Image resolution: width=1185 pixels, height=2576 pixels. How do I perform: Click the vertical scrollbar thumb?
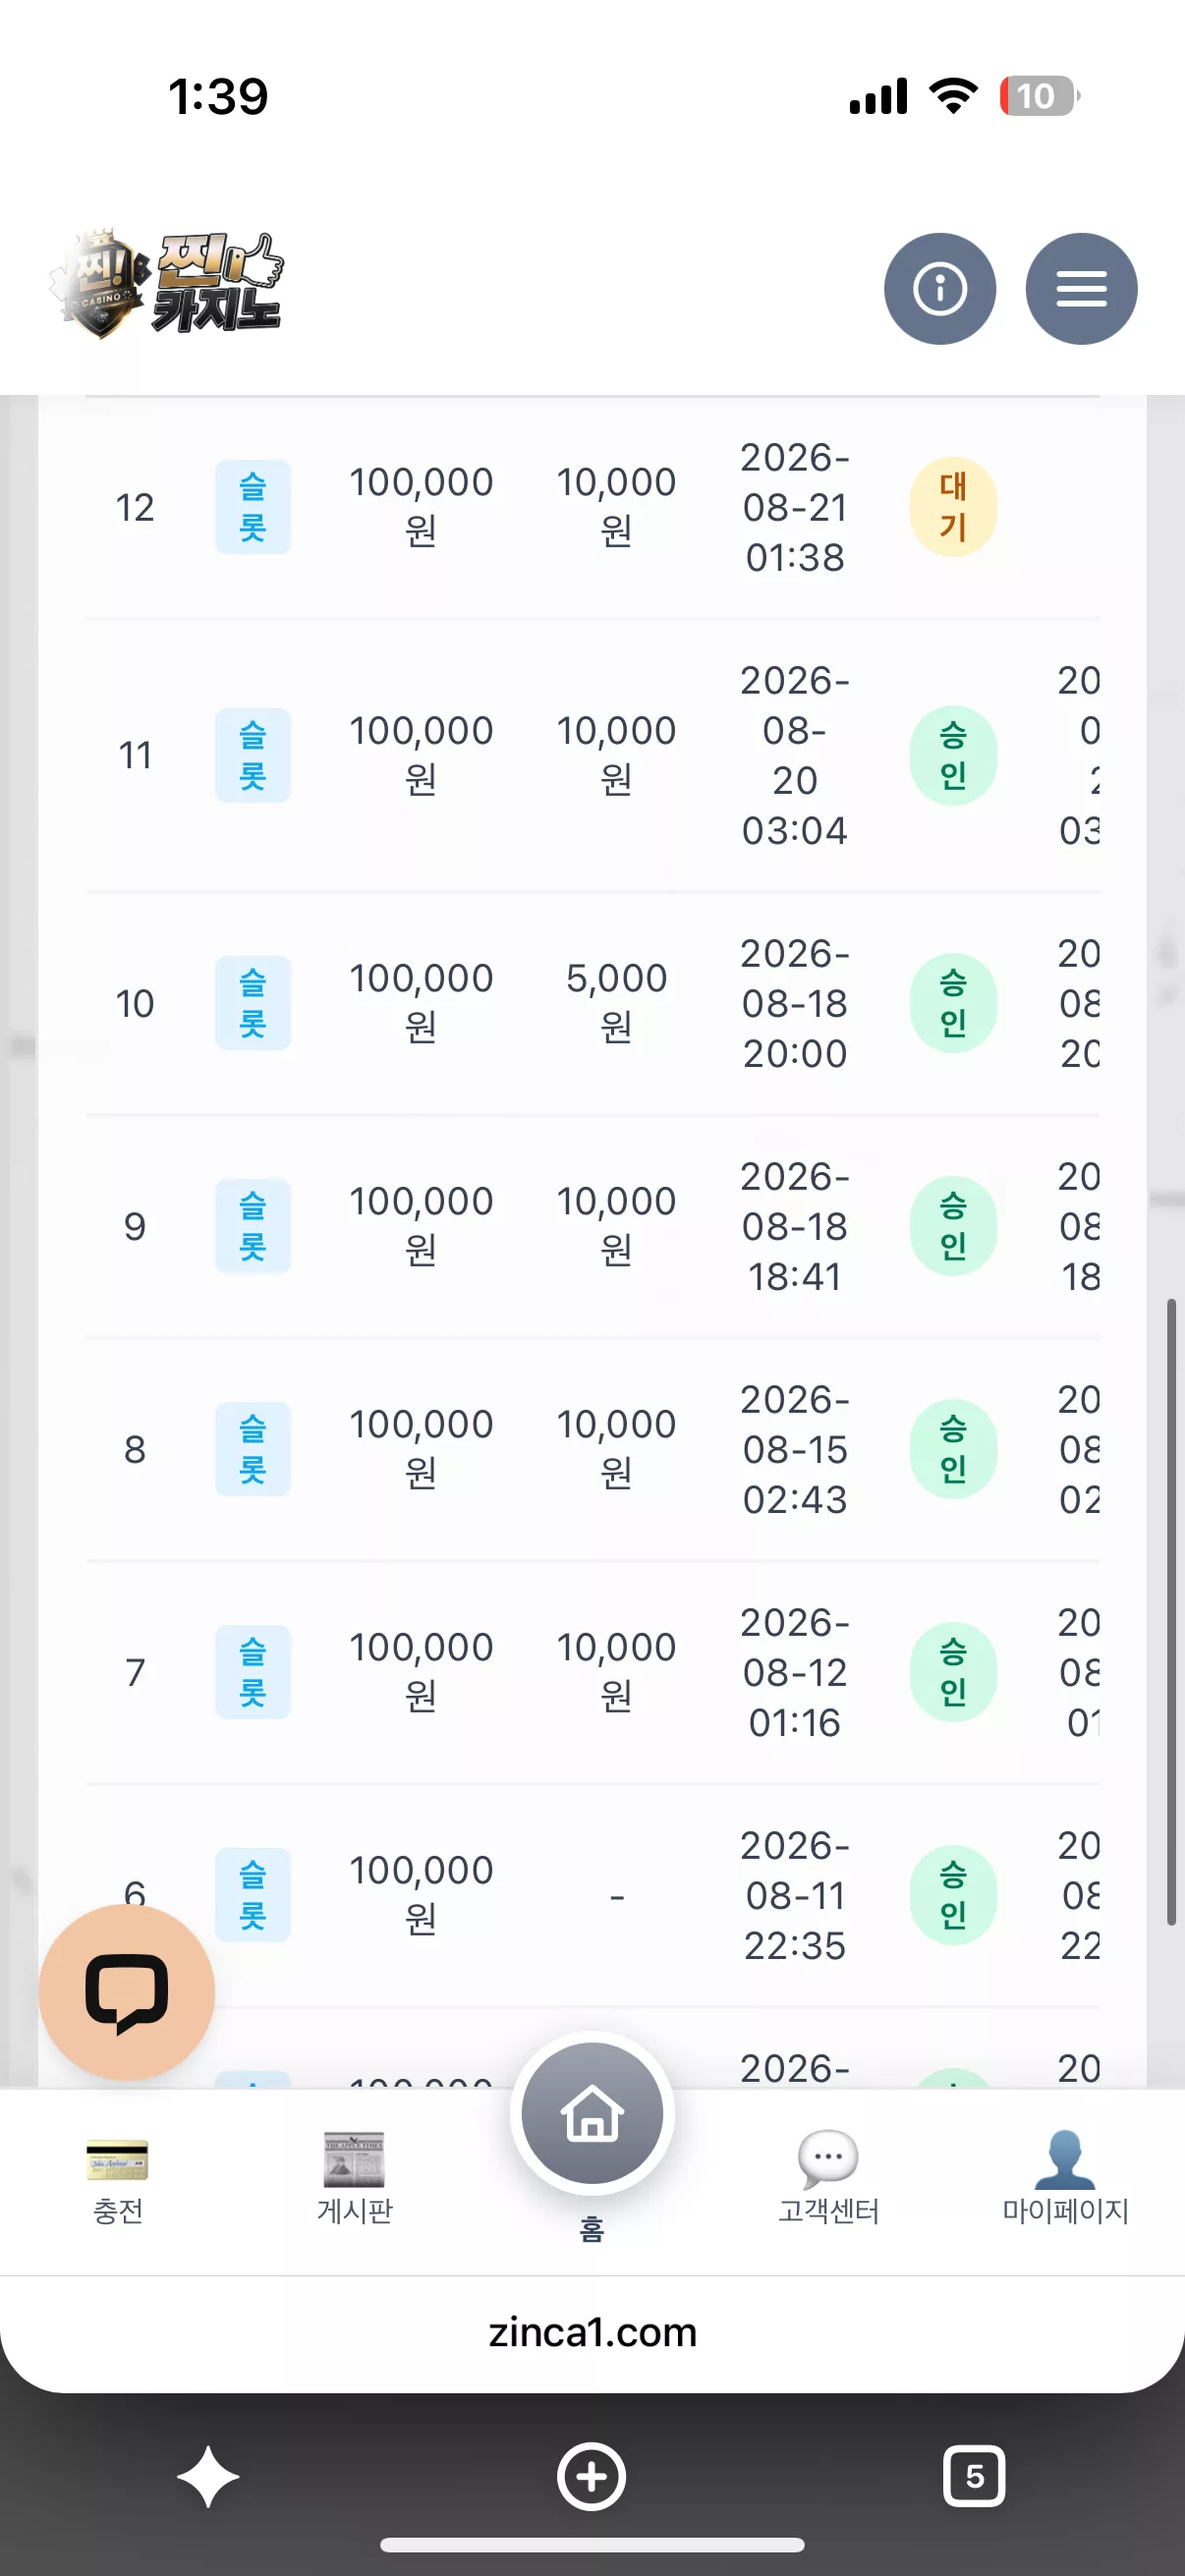(x=1171, y=1612)
